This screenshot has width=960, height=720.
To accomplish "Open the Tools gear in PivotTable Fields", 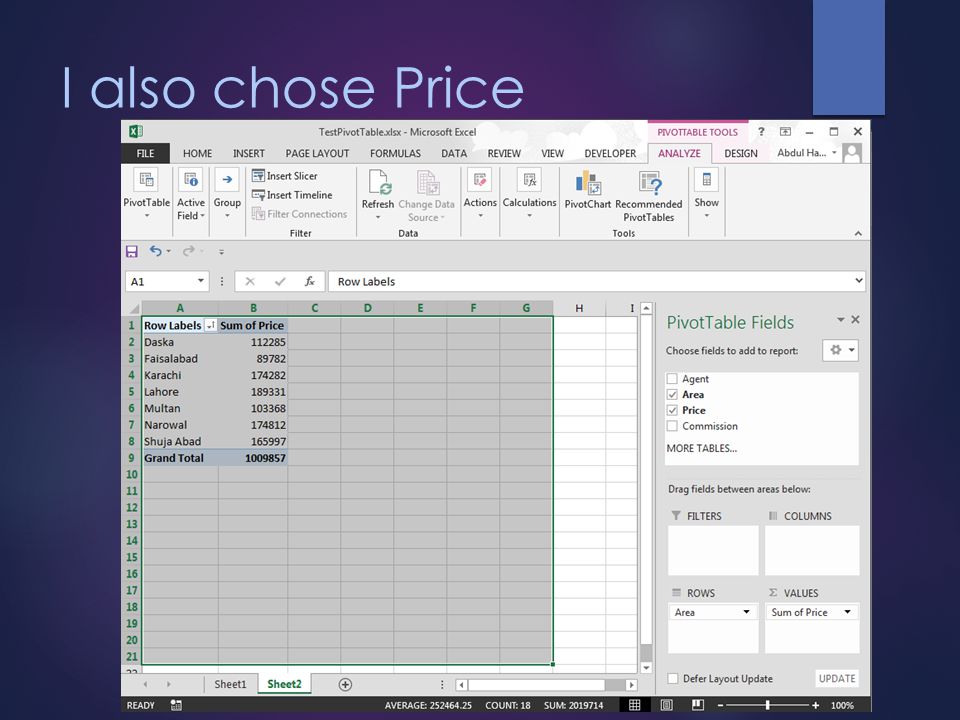I will (841, 350).
